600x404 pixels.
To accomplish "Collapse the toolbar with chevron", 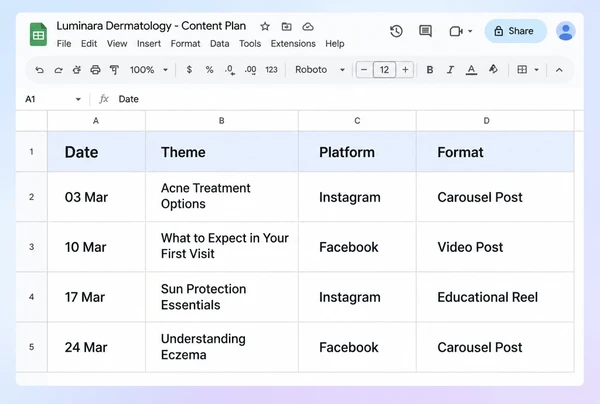I will [x=559, y=70].
